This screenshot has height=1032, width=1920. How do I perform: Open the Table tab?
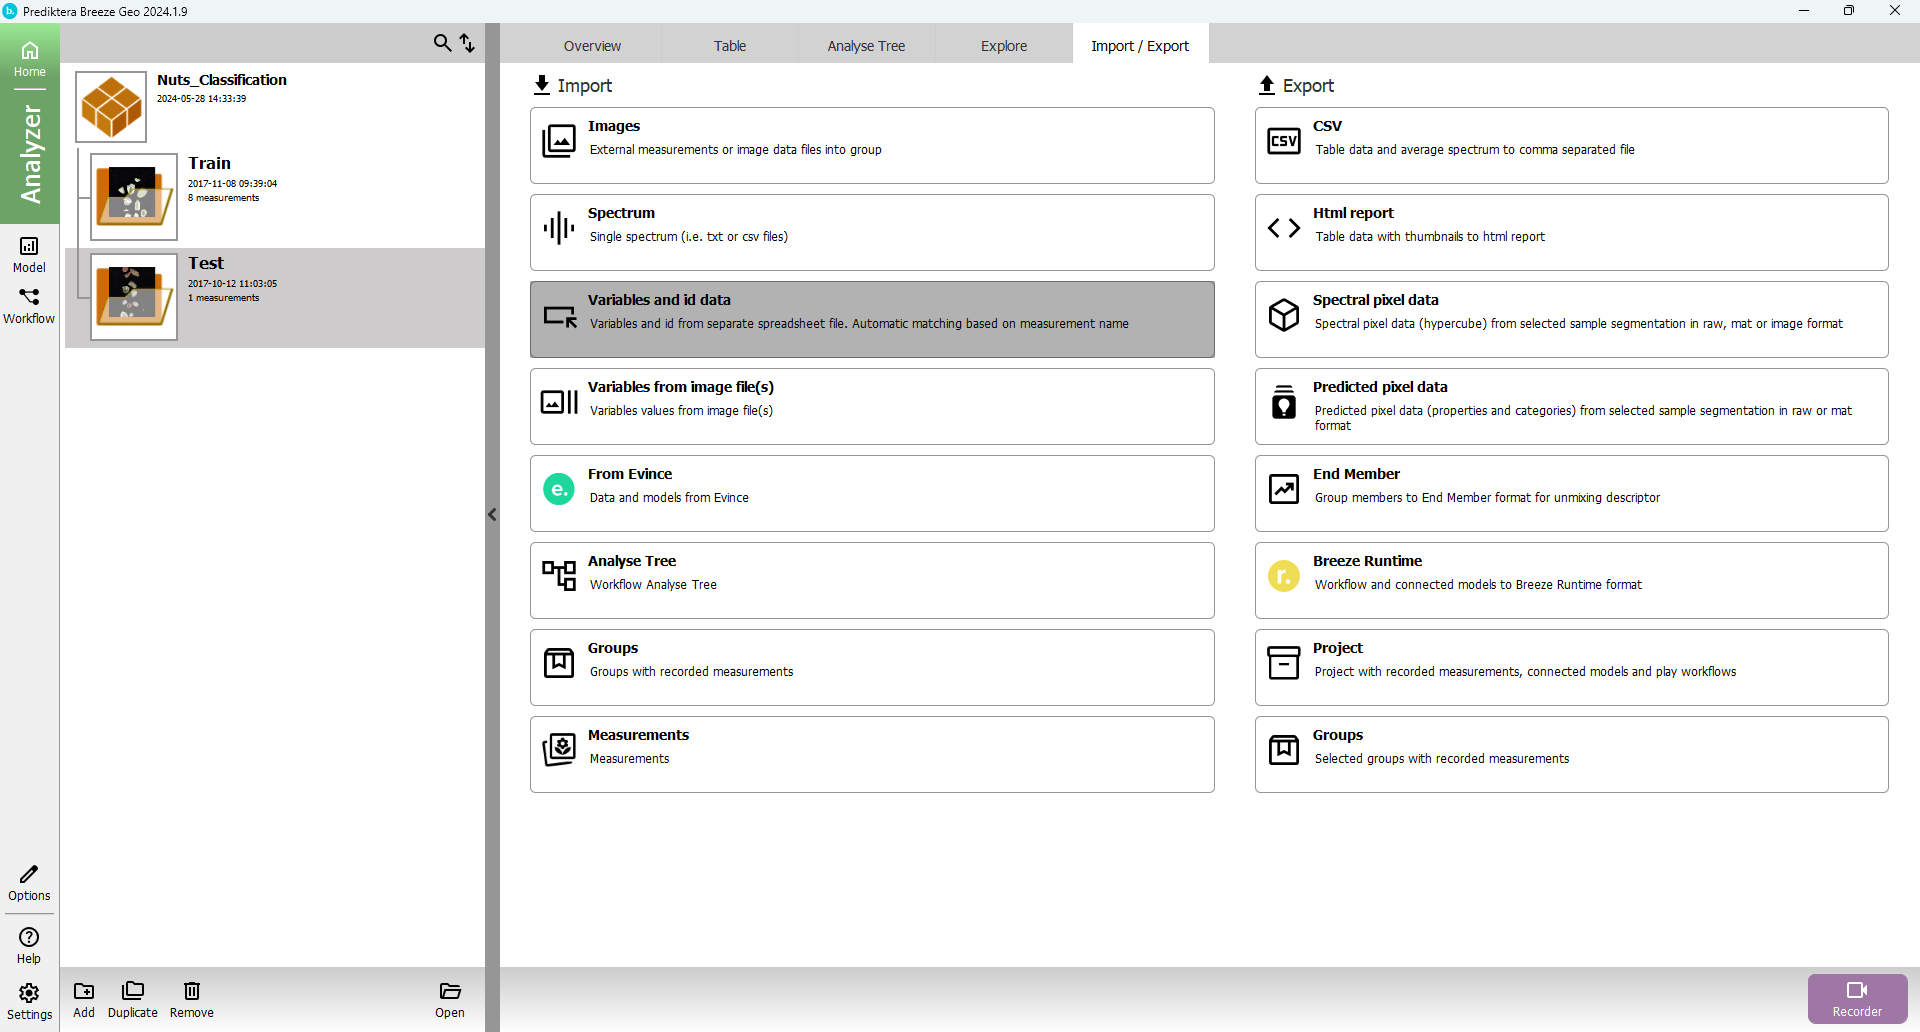(729, 46)
